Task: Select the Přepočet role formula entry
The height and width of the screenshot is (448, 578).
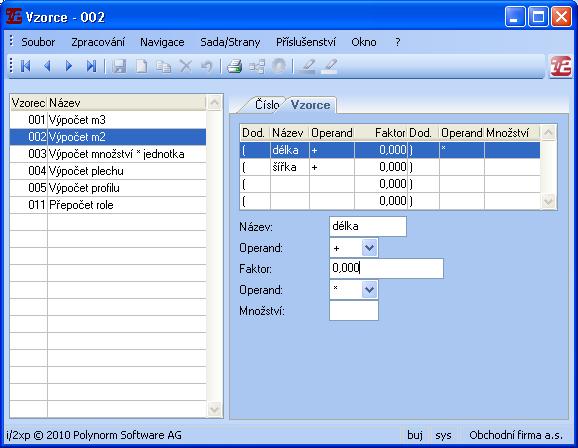Action: click(108, 205)
